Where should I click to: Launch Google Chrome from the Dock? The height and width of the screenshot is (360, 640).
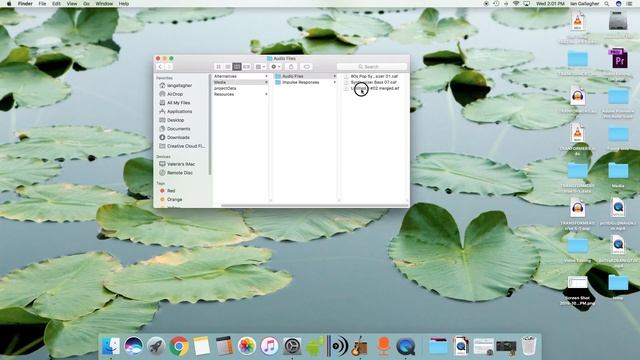pyautogui.click(x=179, y=346)
